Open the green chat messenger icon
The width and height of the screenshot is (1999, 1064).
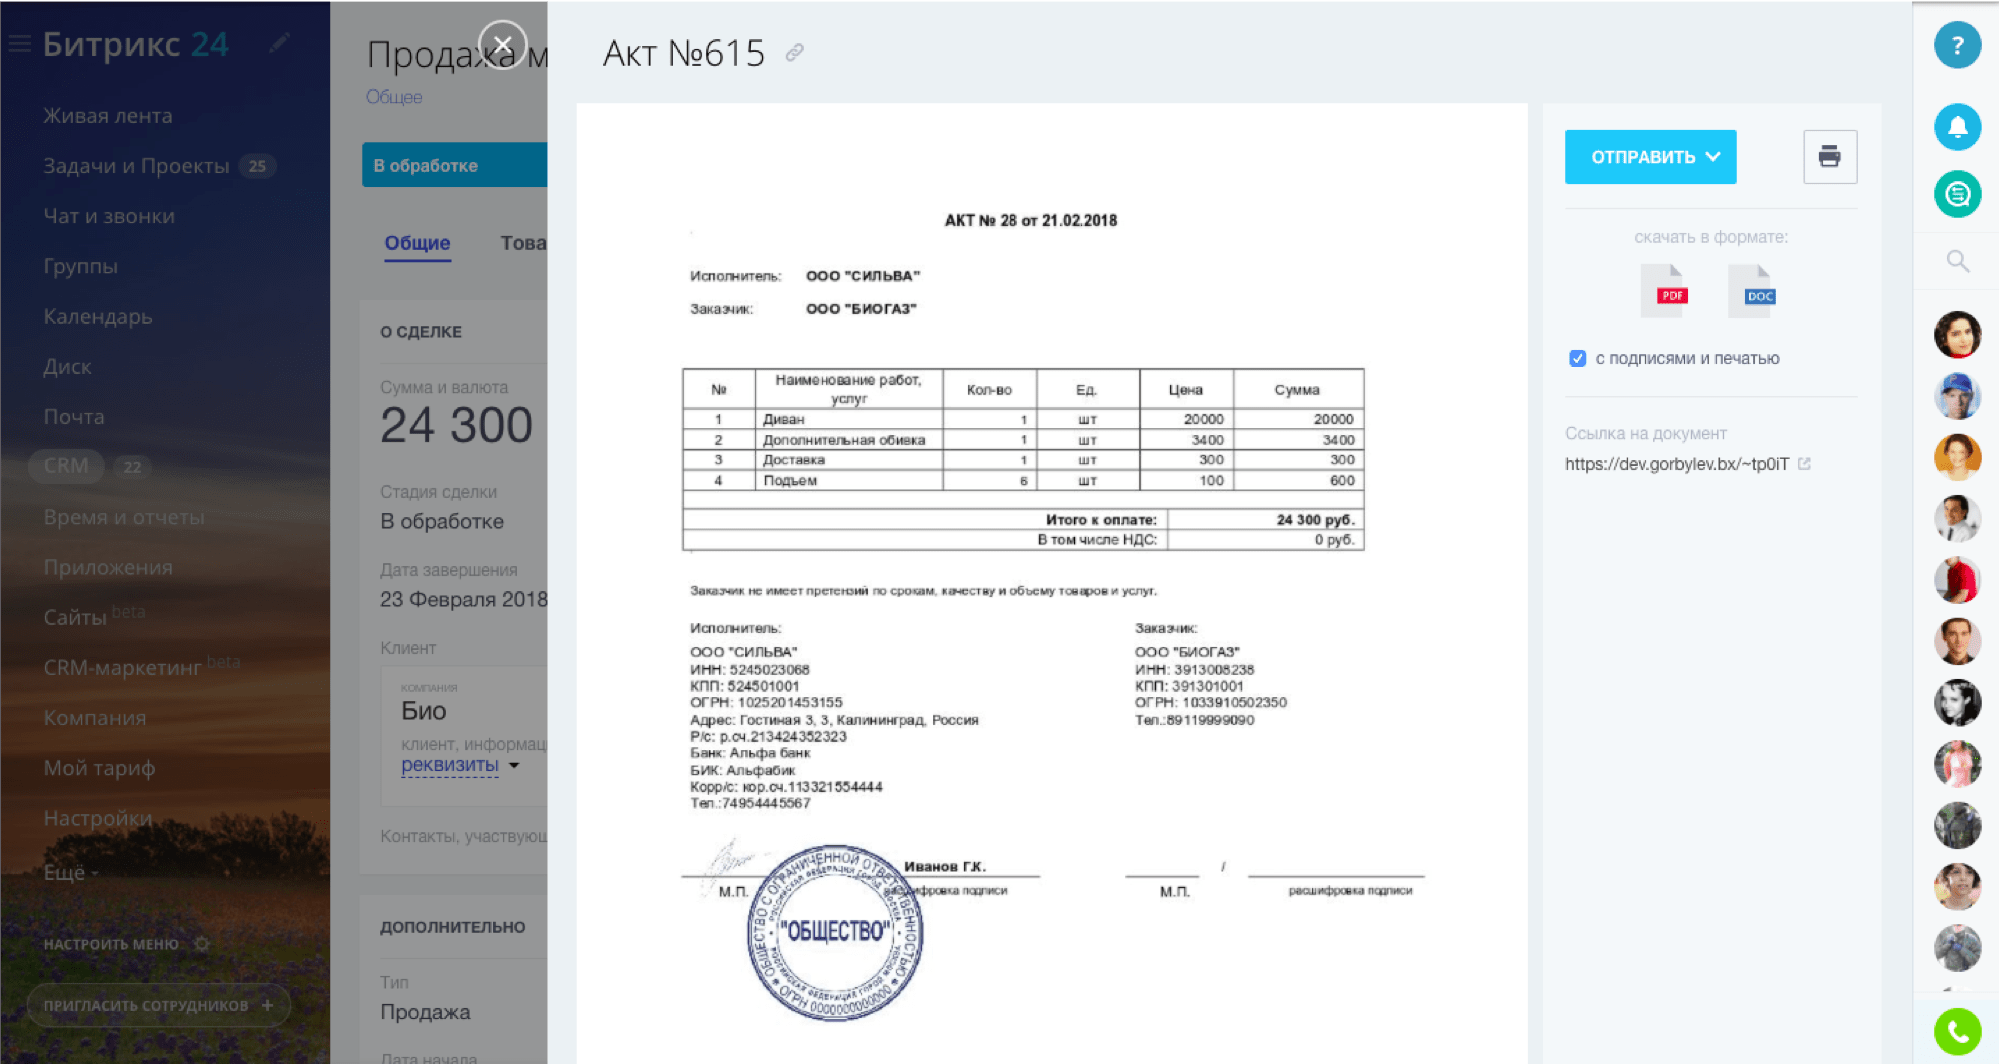pyautogui.click(x=1957, y=194)
